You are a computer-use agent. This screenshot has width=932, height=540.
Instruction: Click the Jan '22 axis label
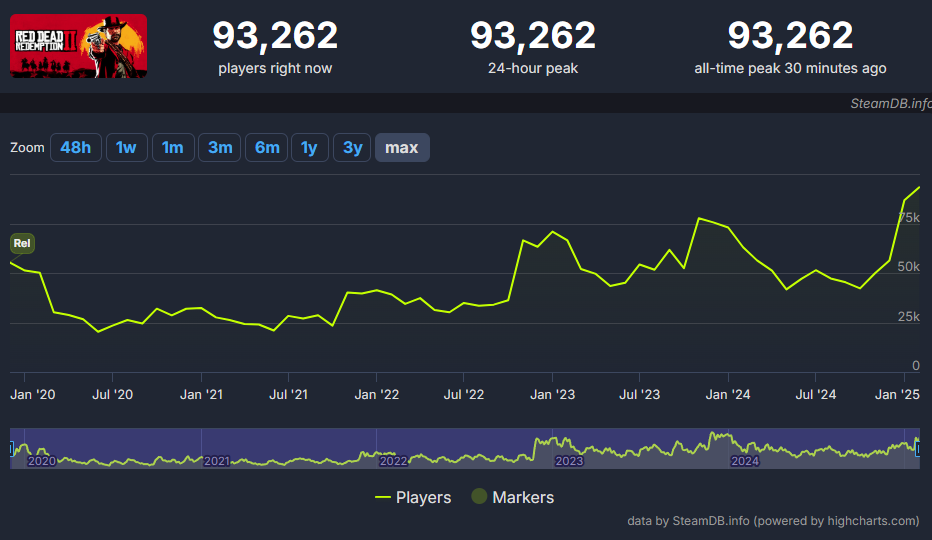coord(377,395)
